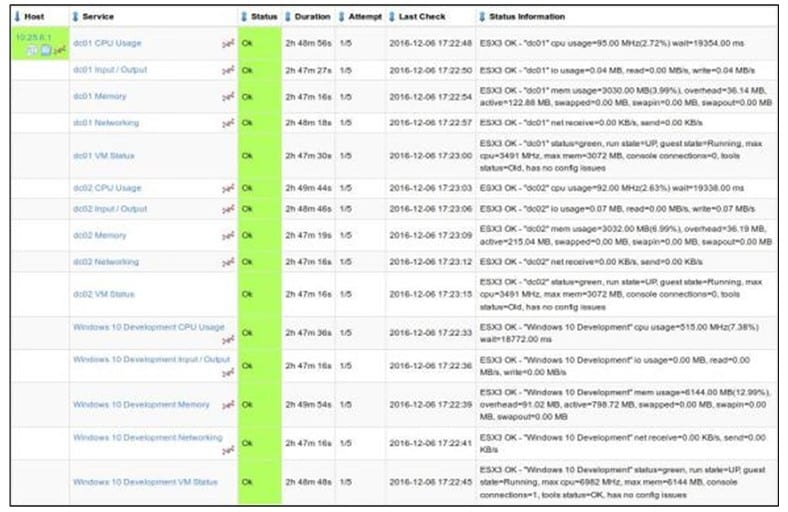Select last check time 2016-12-06 17:23:15
The height and width of the screenshot is (512, 788).
pyautogui.click(x=430, y=294)
